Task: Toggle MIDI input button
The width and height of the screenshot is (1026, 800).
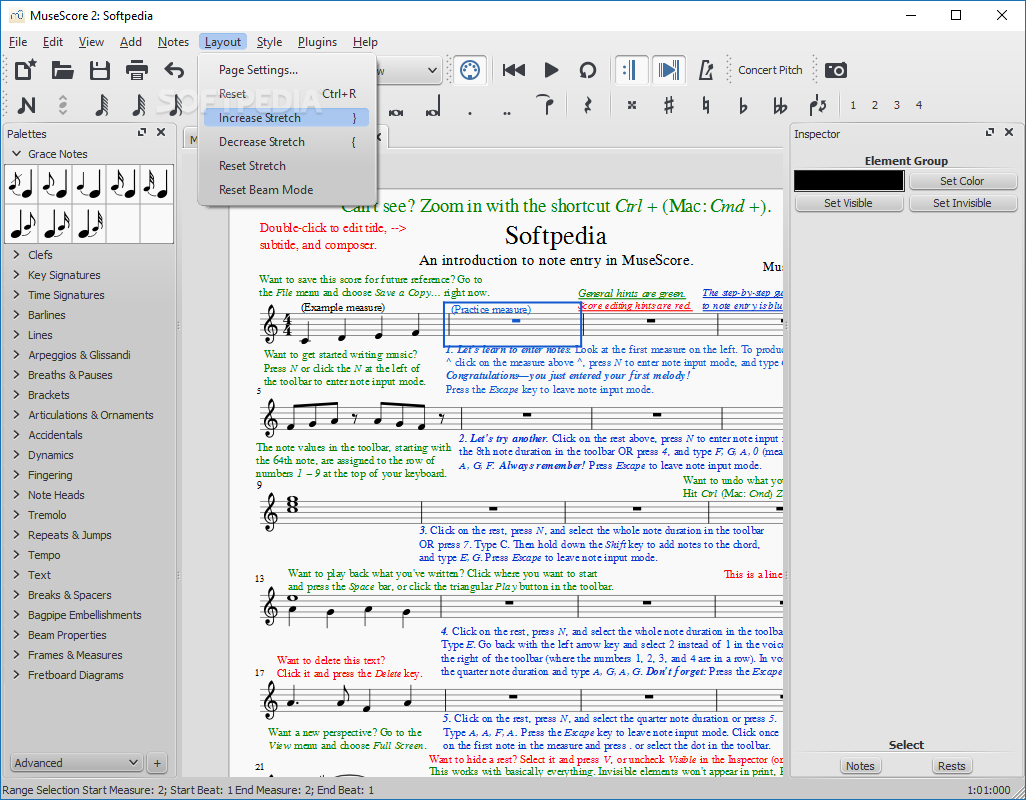Action: (x=470, y=69)
